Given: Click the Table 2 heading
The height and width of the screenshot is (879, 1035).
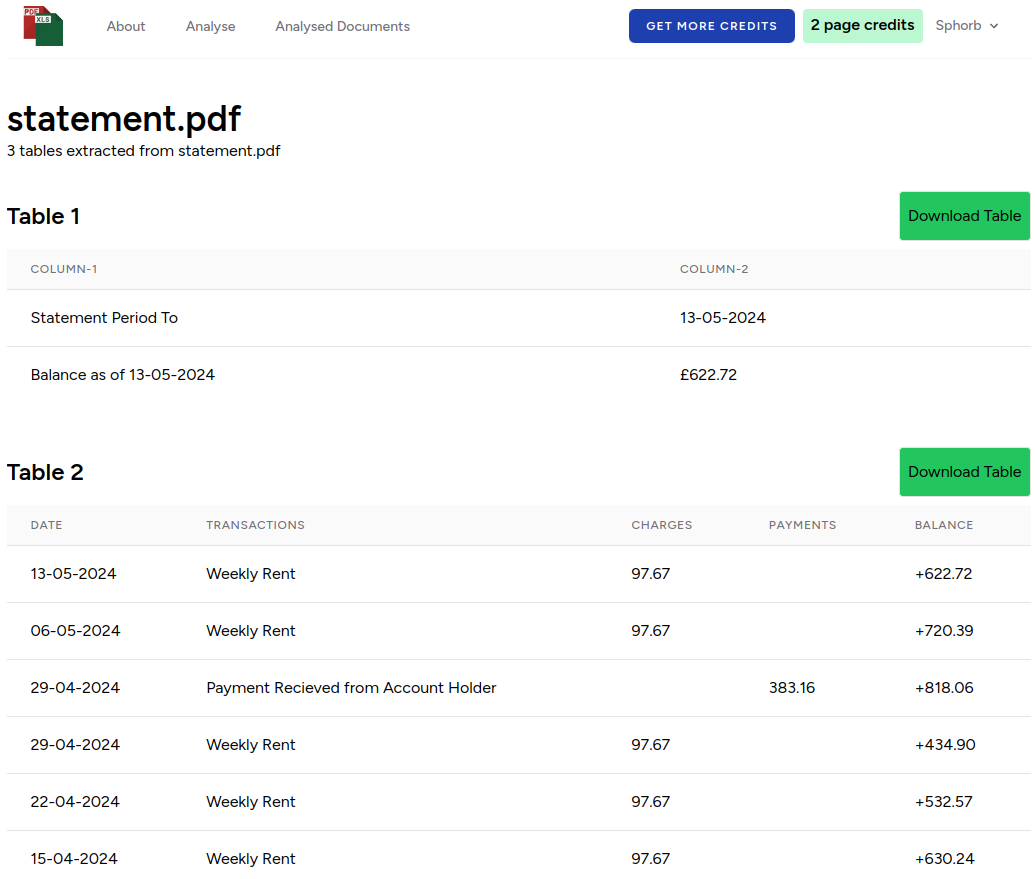Looking at the screenshot, I should pyautogui.click(x=45, y=472).
